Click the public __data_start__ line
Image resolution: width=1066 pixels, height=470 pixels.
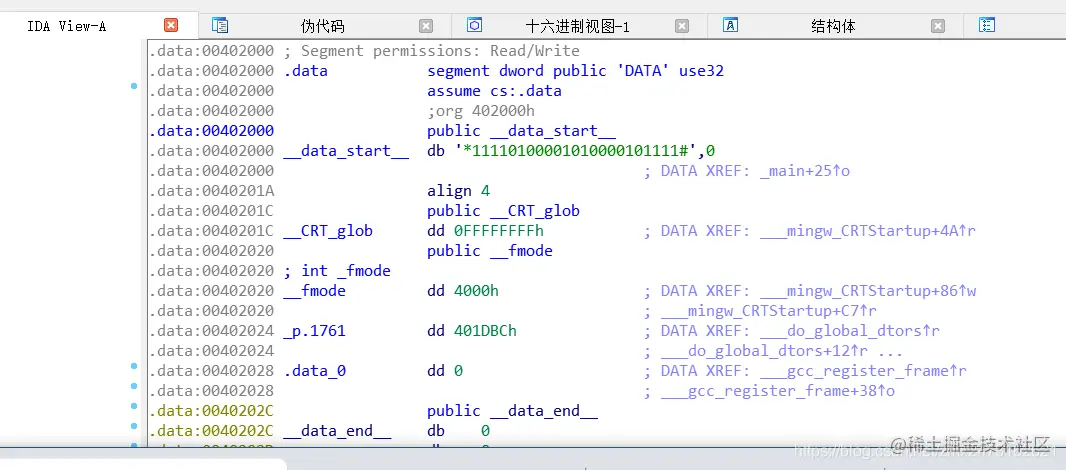tap(521, 131)
